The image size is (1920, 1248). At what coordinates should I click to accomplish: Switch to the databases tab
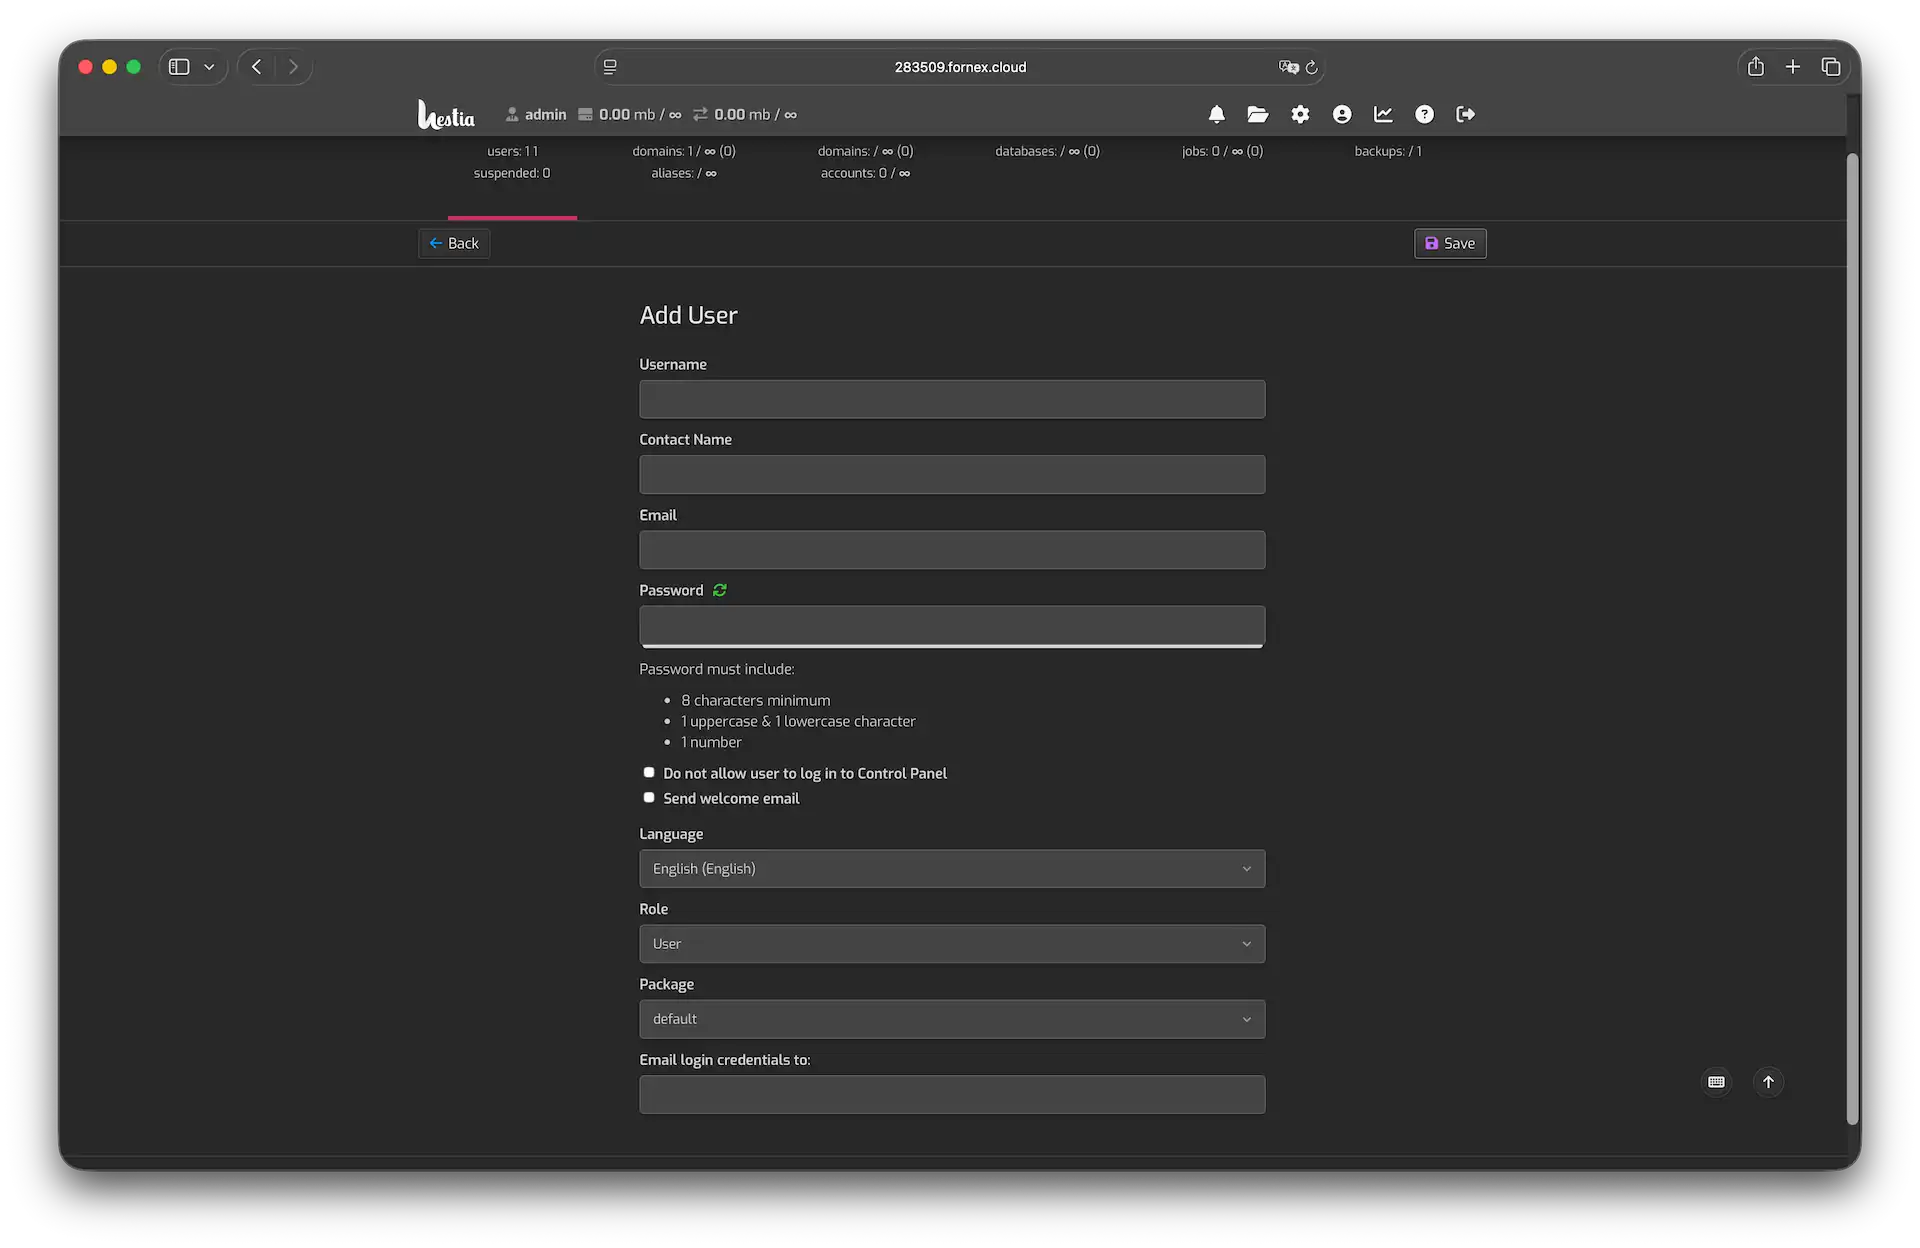point(1047,152)
